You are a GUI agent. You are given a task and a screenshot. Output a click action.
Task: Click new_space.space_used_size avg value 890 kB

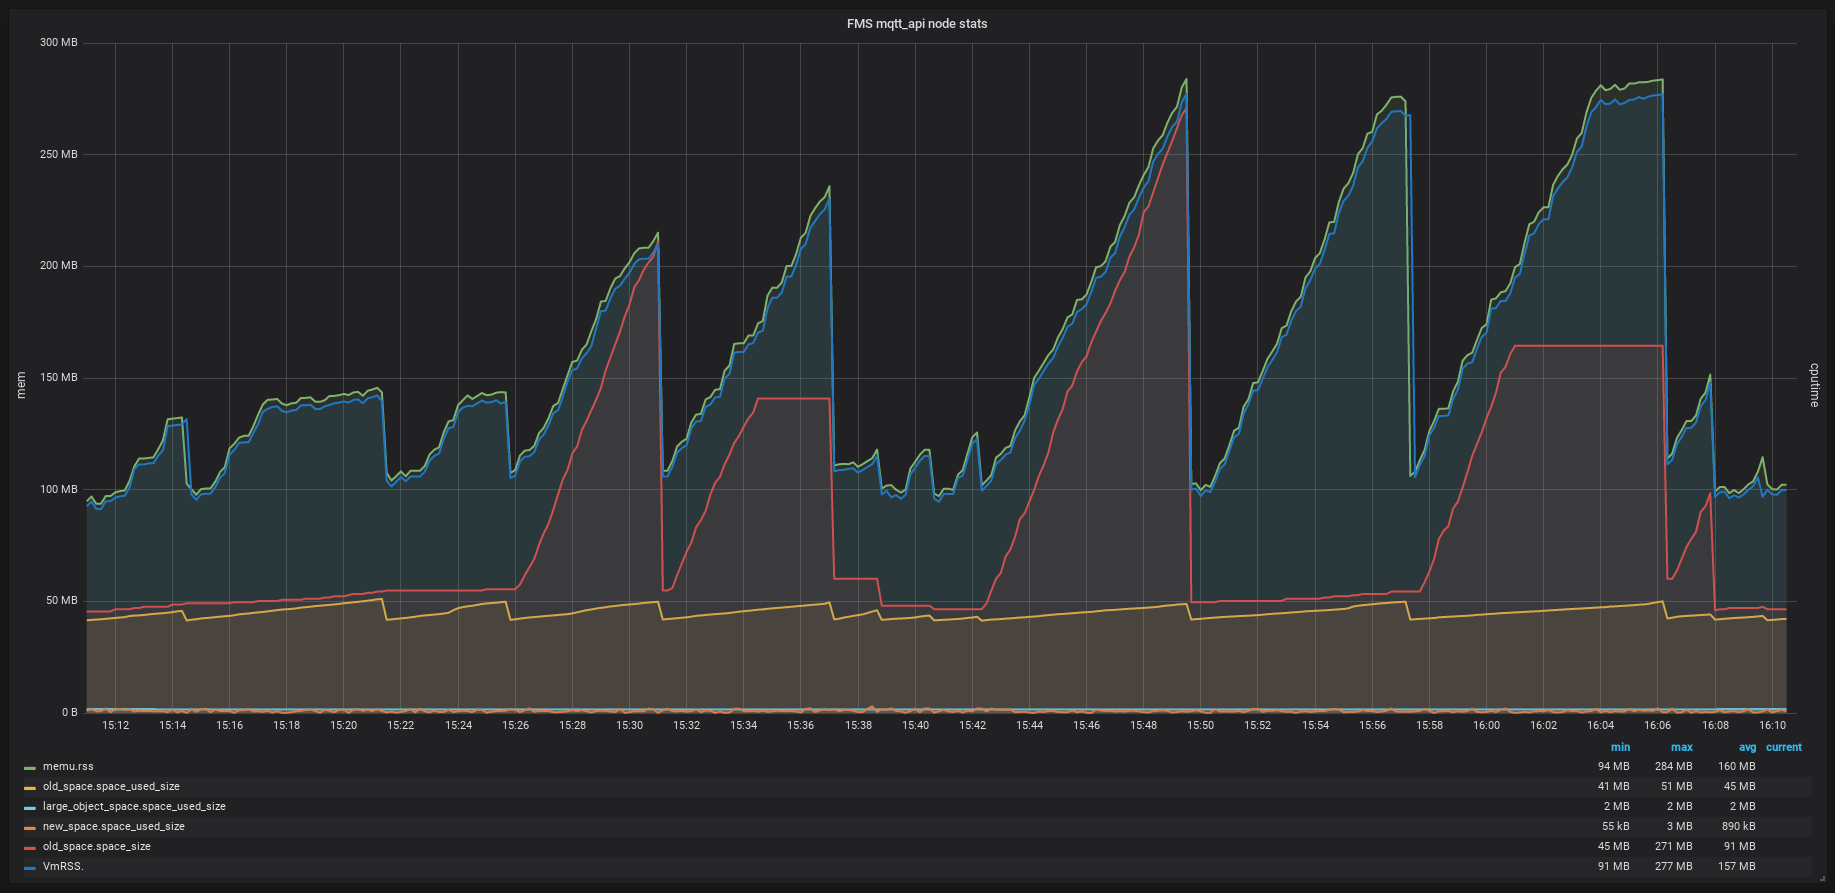pos(1739,827)
